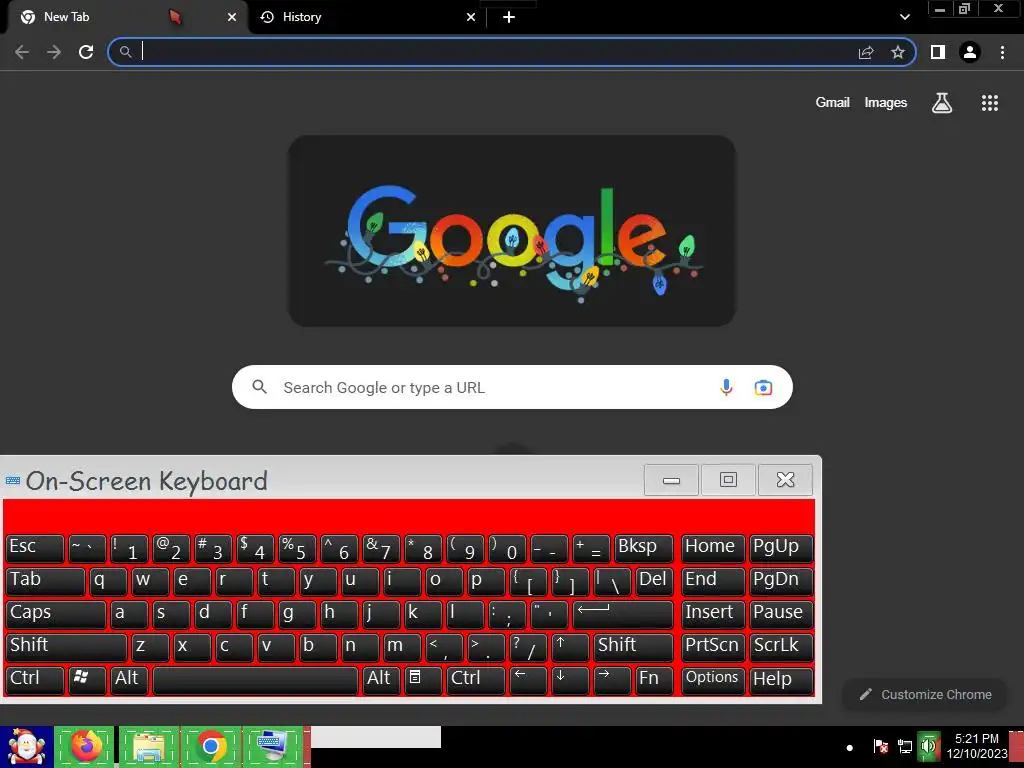Screen dimensions: 1024x768
Task: Click Bksp key on keyboard
Action: 643,548
